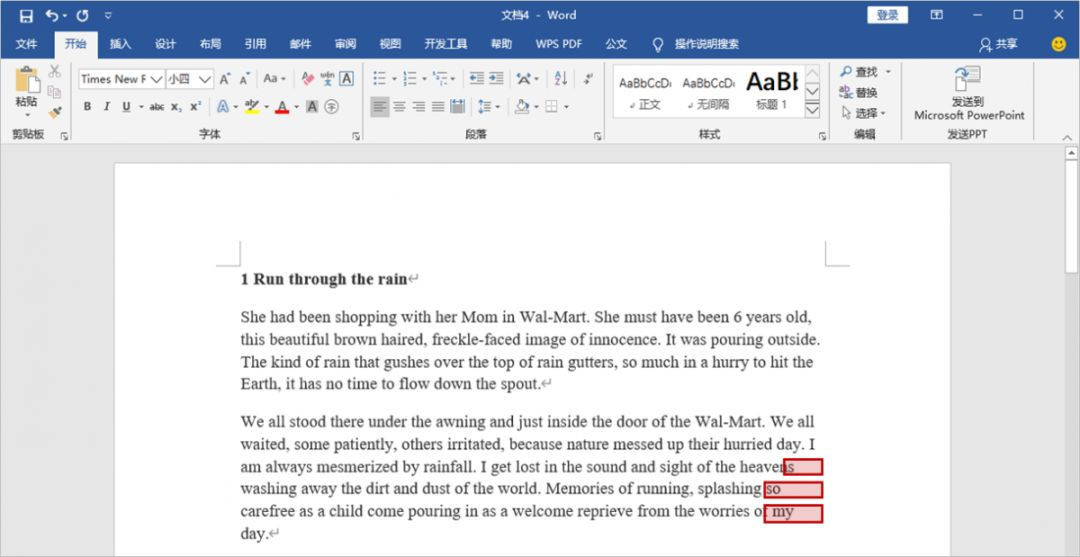Viewport: 1080px width, 557px height.
Task: Click the Save icon in title bar
Action: [x=26, y=15]
